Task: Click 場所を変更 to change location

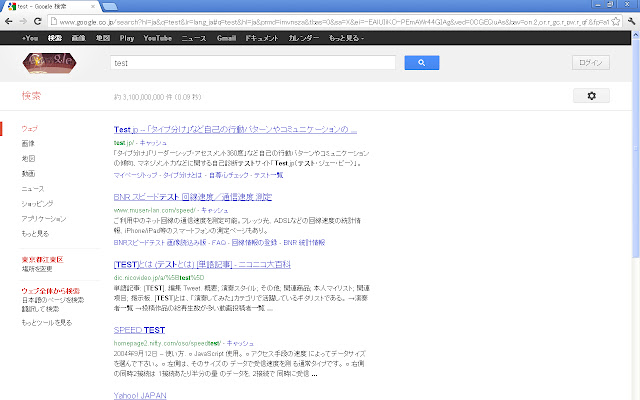Action: pyautogui.click(x=36, y=269)
